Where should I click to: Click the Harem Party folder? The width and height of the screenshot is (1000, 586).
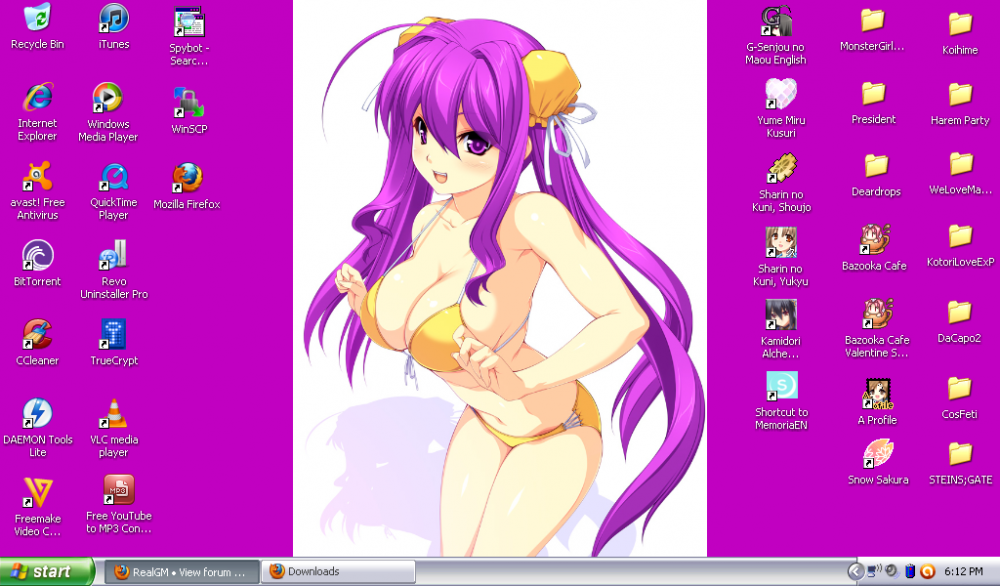pyautogui.click(x=960, y=95)
